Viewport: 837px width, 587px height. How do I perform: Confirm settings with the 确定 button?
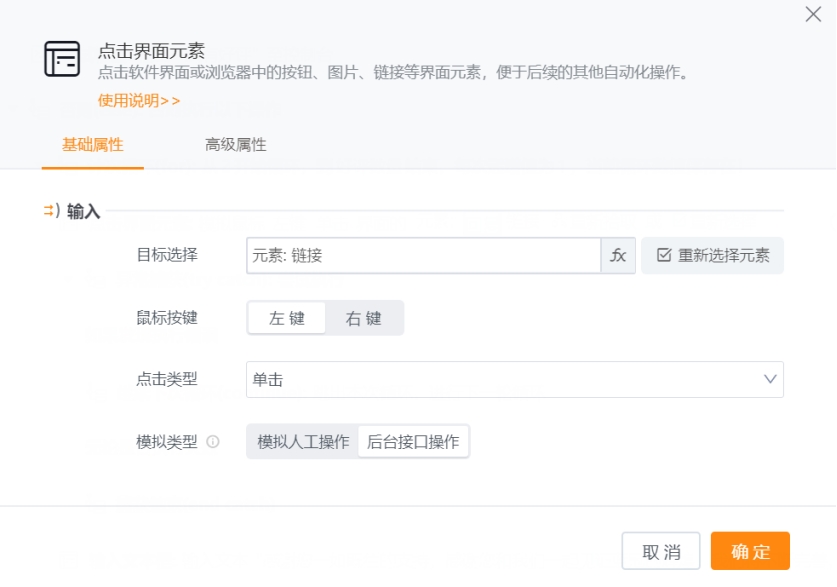point(749,551)
